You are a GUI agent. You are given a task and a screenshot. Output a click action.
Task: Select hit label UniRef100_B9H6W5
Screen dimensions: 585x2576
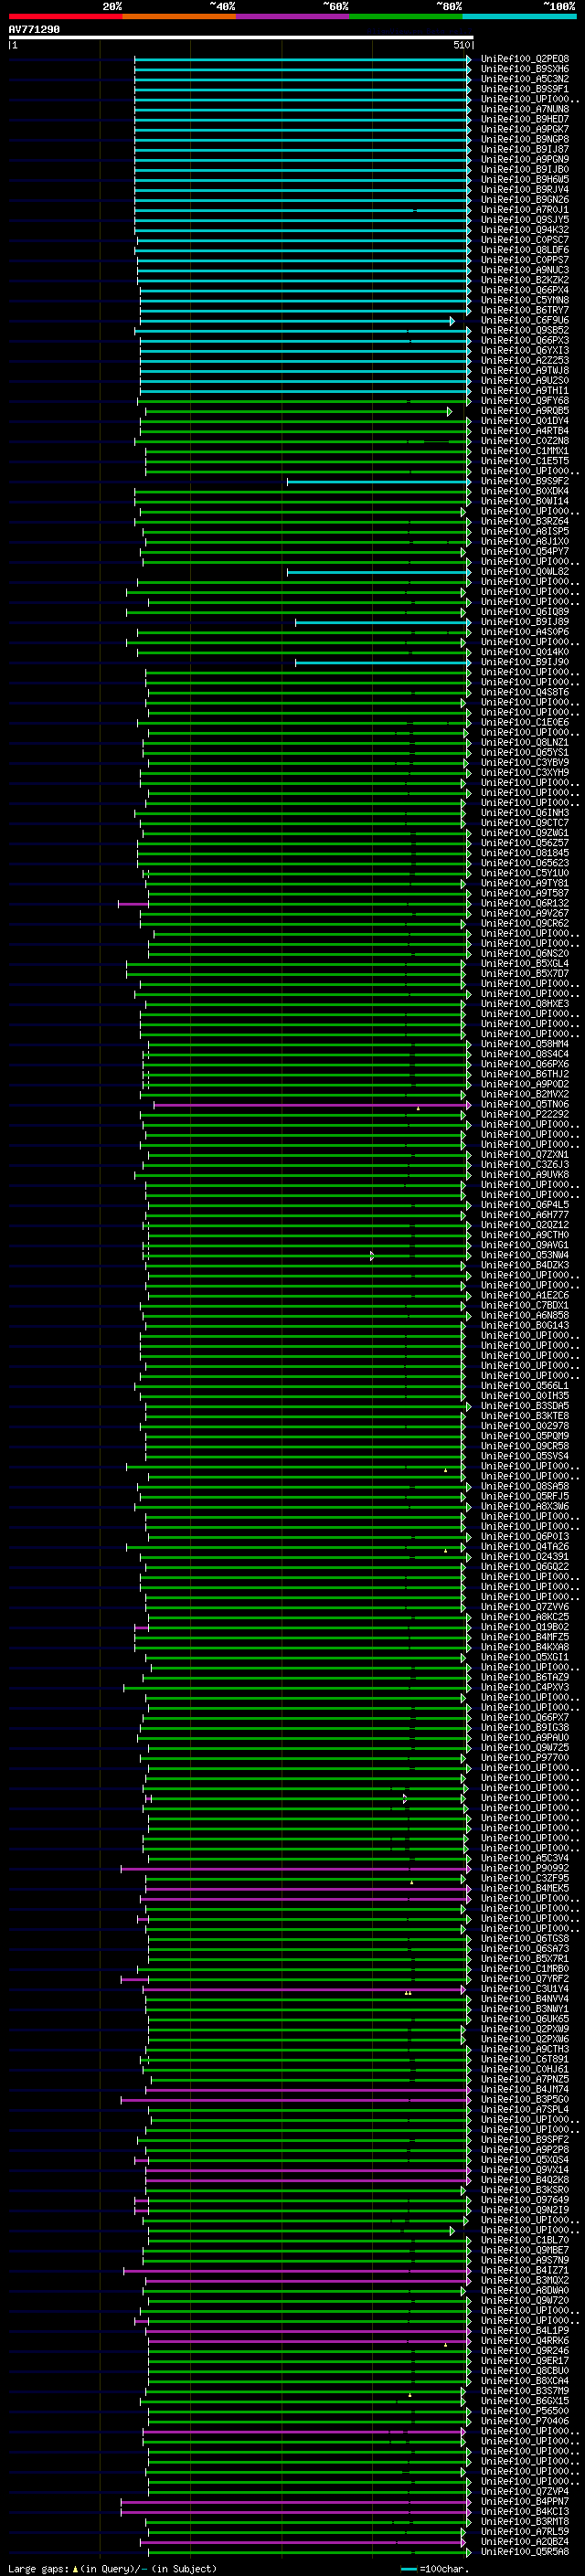point(525,180)
